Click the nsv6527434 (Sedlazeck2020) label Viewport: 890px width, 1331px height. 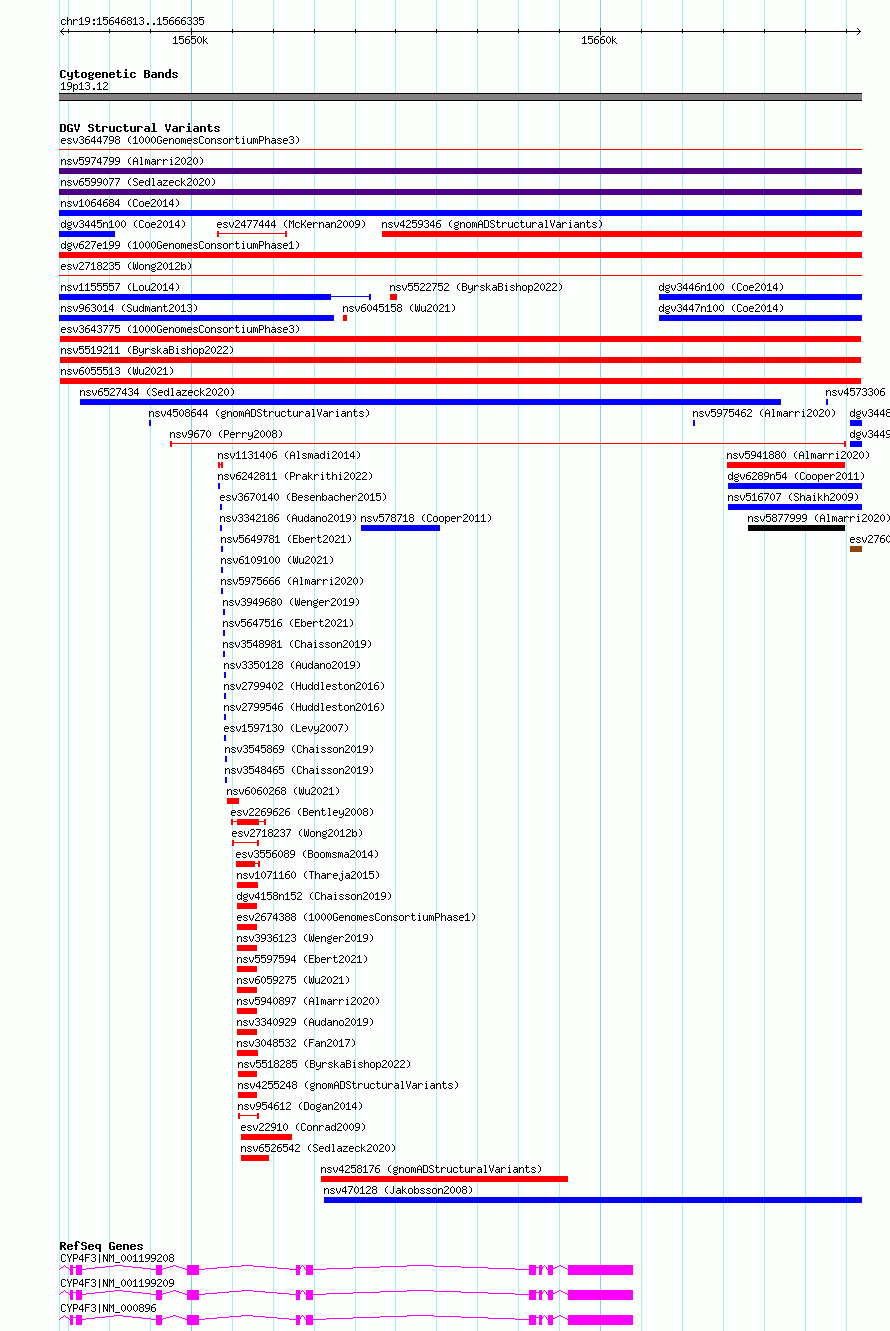(157, 392)
